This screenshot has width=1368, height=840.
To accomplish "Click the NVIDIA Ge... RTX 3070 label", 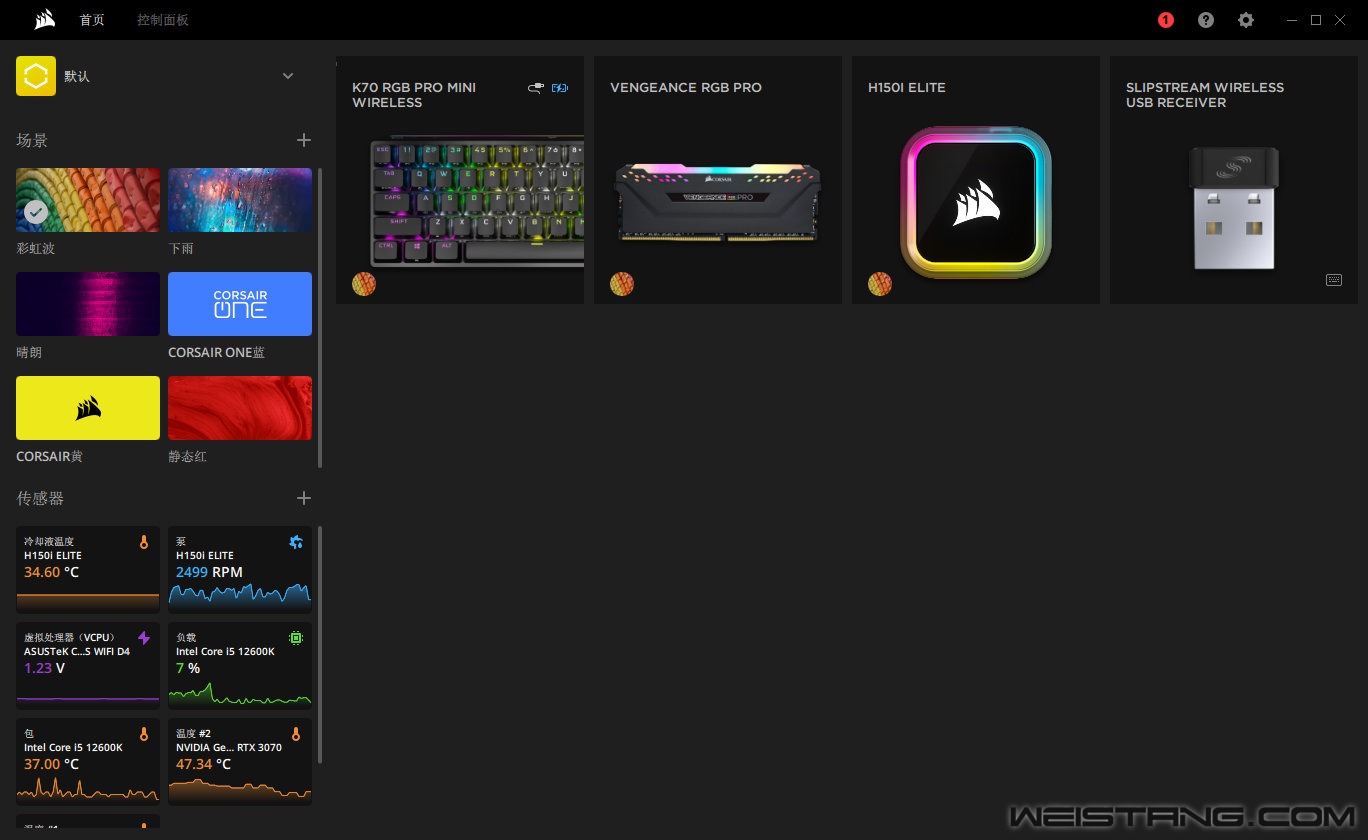I will click(x=229, y=748).
